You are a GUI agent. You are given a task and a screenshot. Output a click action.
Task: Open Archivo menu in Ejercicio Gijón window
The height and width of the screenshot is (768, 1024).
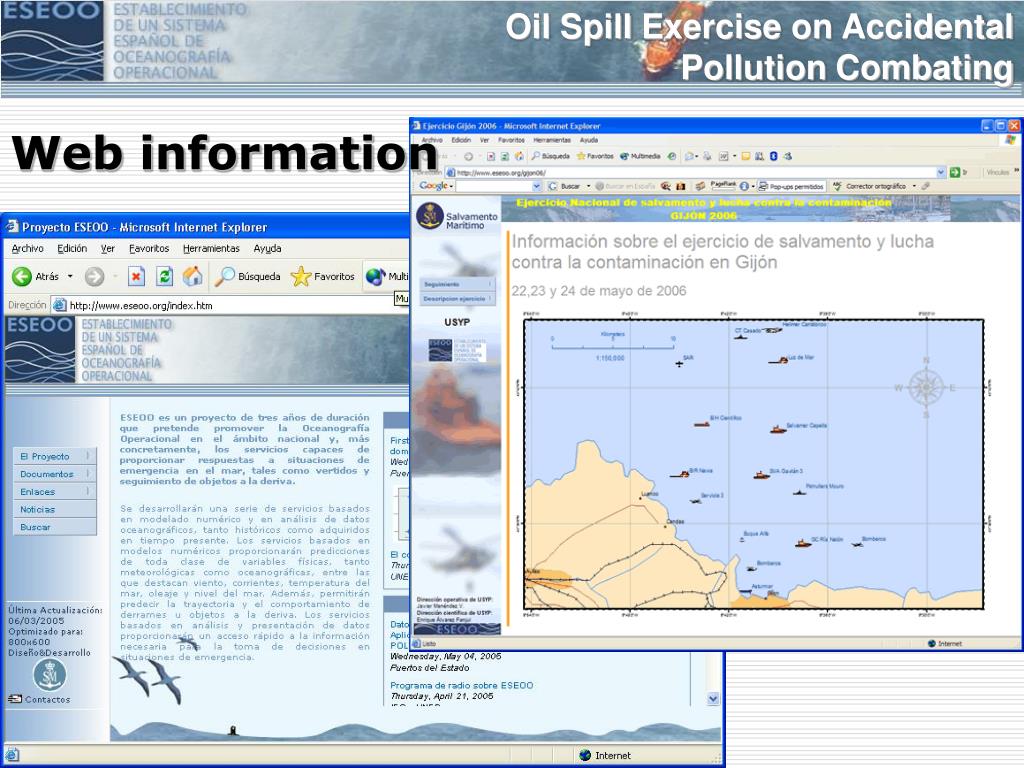pos(432,140)
